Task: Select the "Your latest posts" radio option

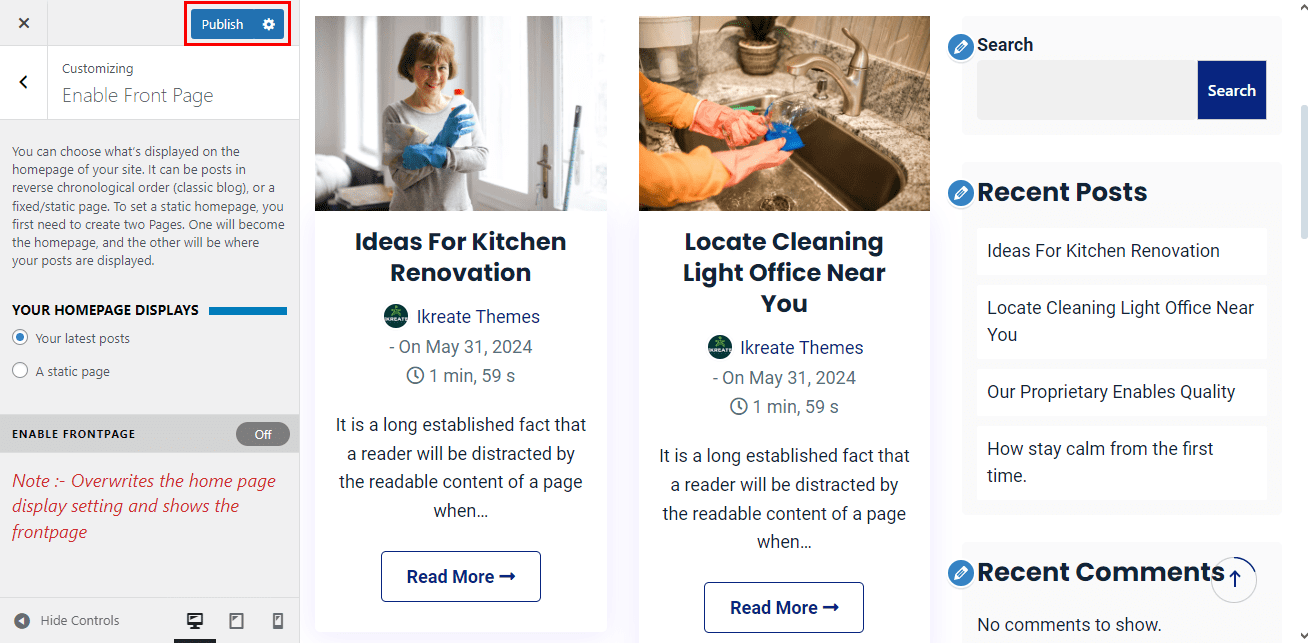Action: pos(20,338)
